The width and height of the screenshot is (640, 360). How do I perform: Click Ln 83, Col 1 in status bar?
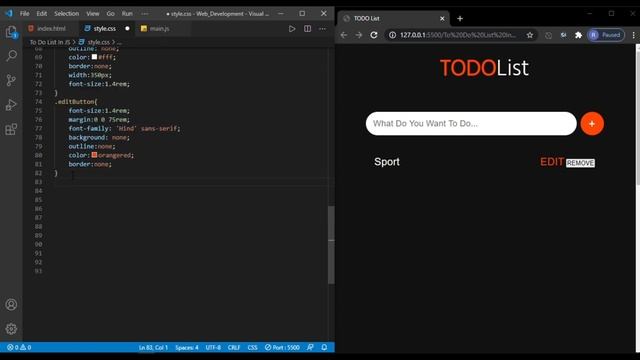click(153, 347)
